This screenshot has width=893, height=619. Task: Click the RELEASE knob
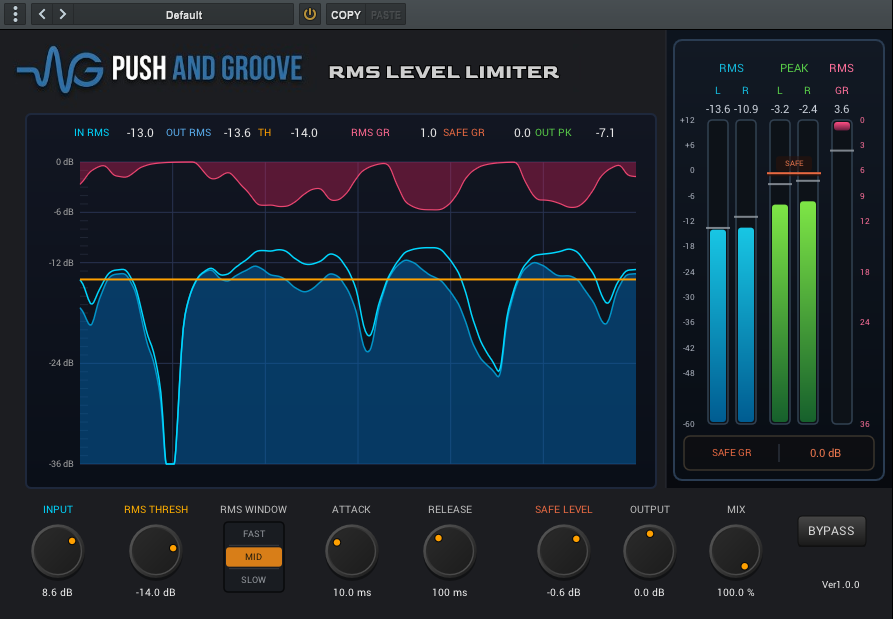pos(449,551)
